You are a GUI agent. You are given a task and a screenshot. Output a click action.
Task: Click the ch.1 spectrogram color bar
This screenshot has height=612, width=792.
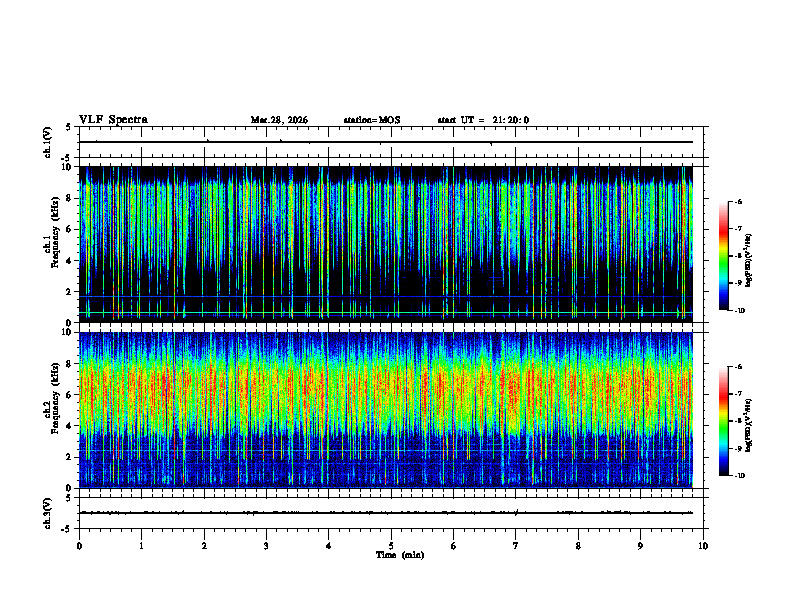point(723,256)
